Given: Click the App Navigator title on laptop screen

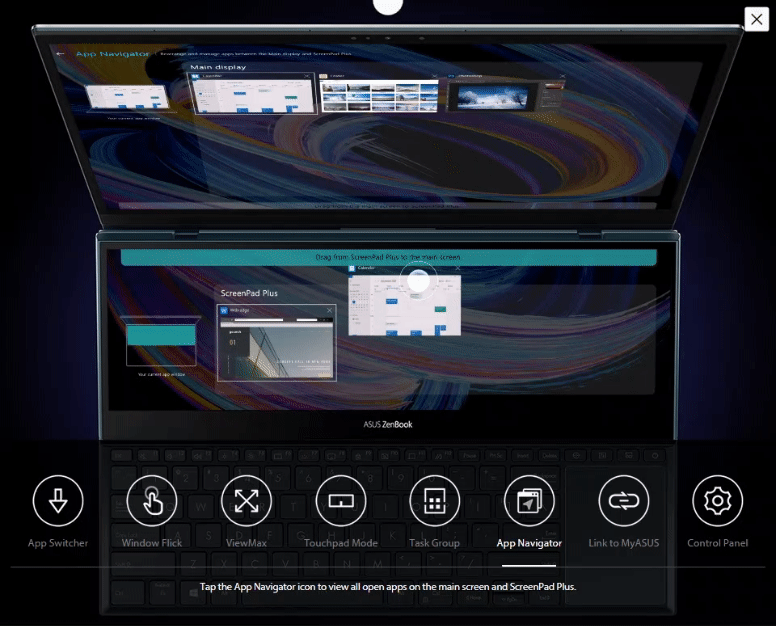Looking at the screenshot, I should [112, 53].
